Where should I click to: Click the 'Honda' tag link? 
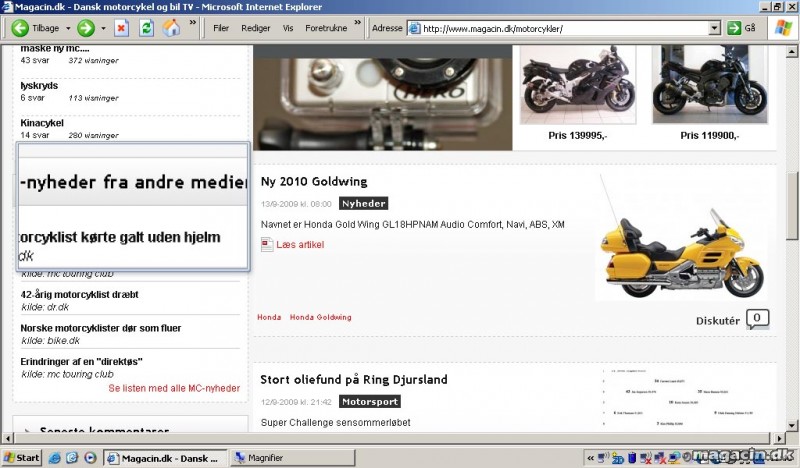269,317
